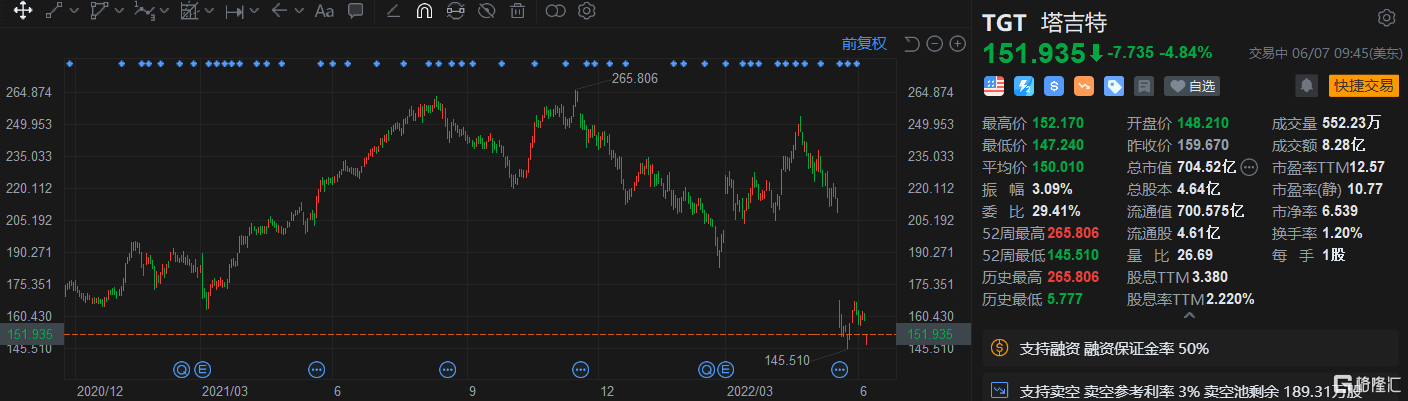Screen dimensions: 1408x401
Task: Select the comment bubble note tool
Action: [355, 12]
